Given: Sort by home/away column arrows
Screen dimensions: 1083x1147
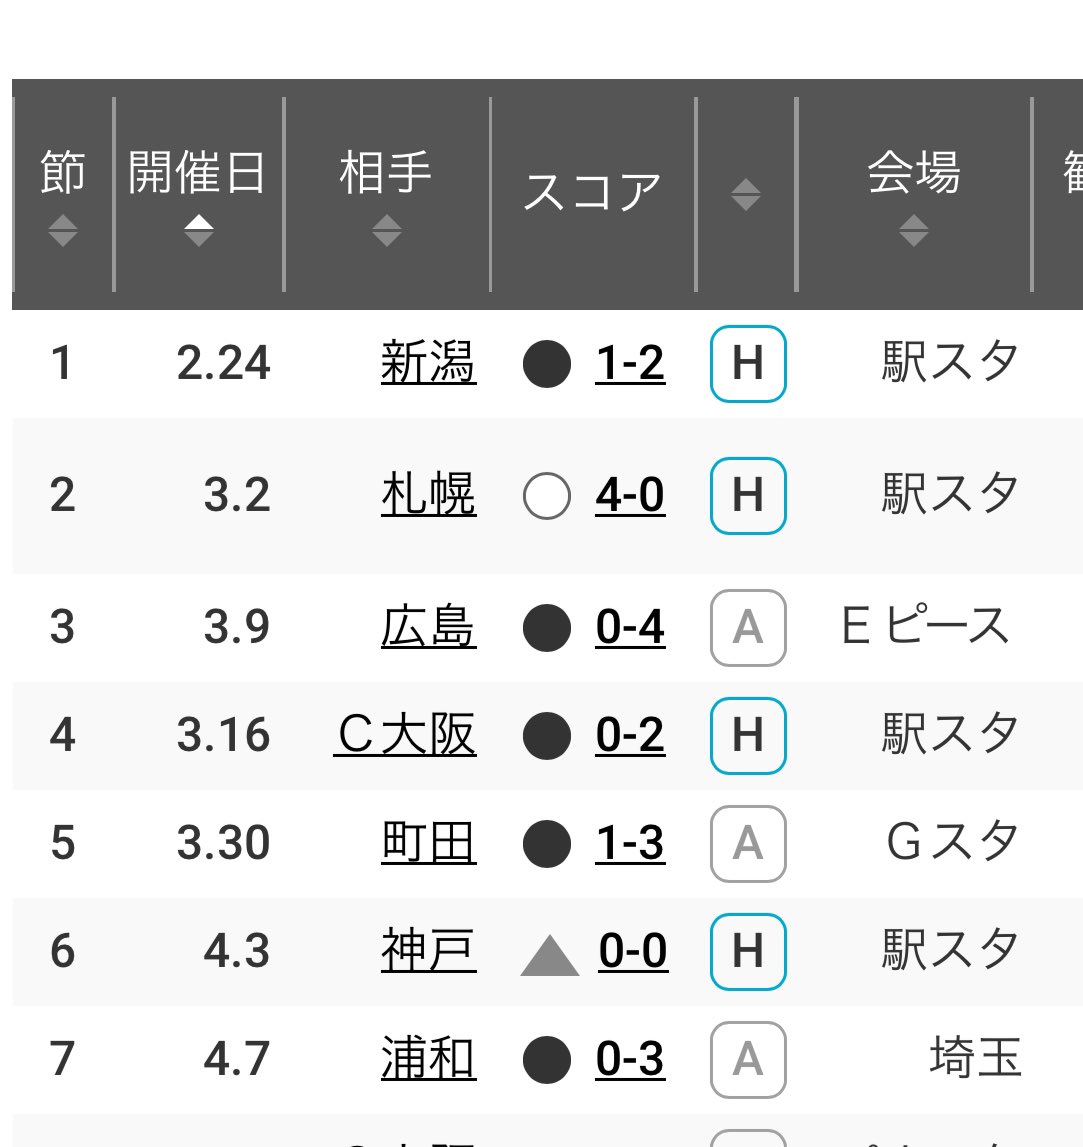Looking at the screenshot, I should [x=745, y=194].
